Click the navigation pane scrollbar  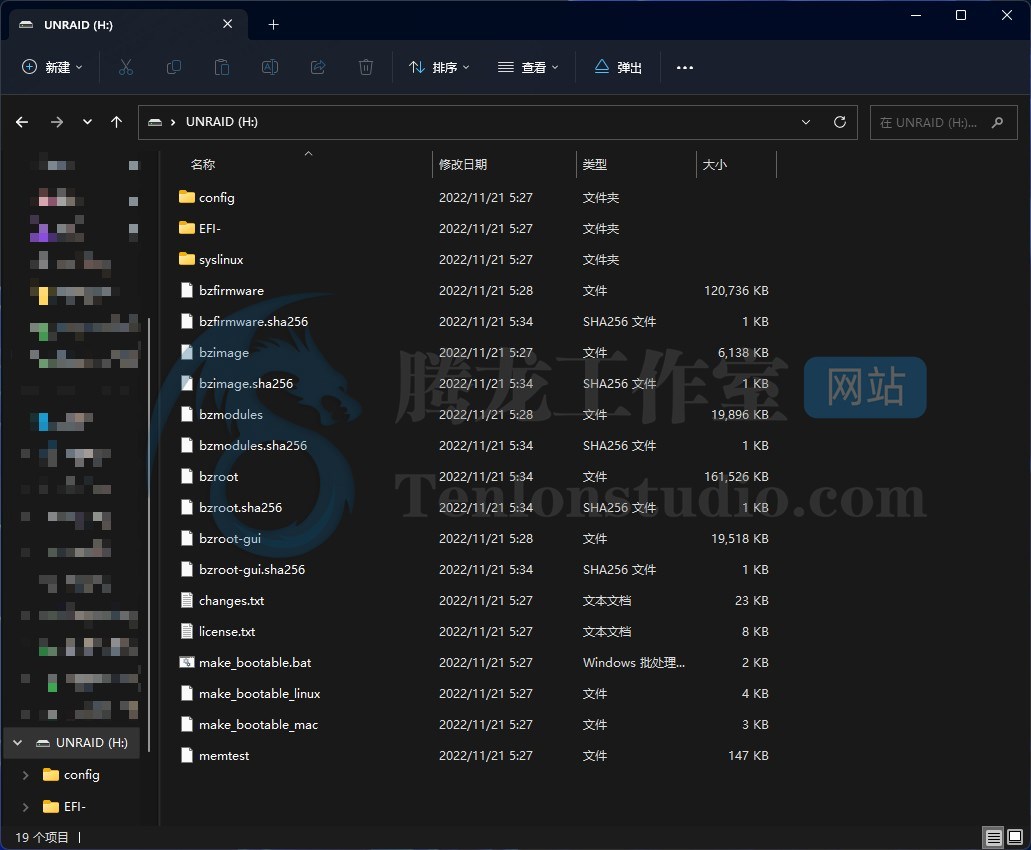(x=149, y=534)
